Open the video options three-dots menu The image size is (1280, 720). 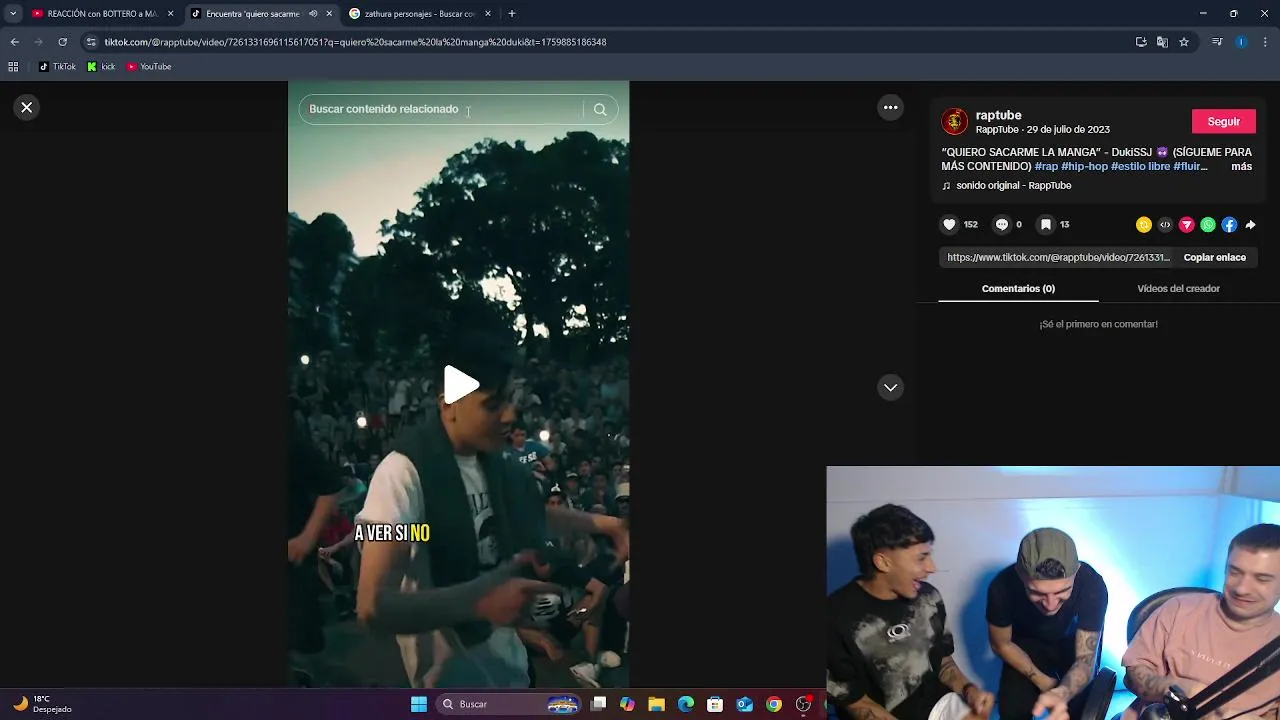(890, 107)
